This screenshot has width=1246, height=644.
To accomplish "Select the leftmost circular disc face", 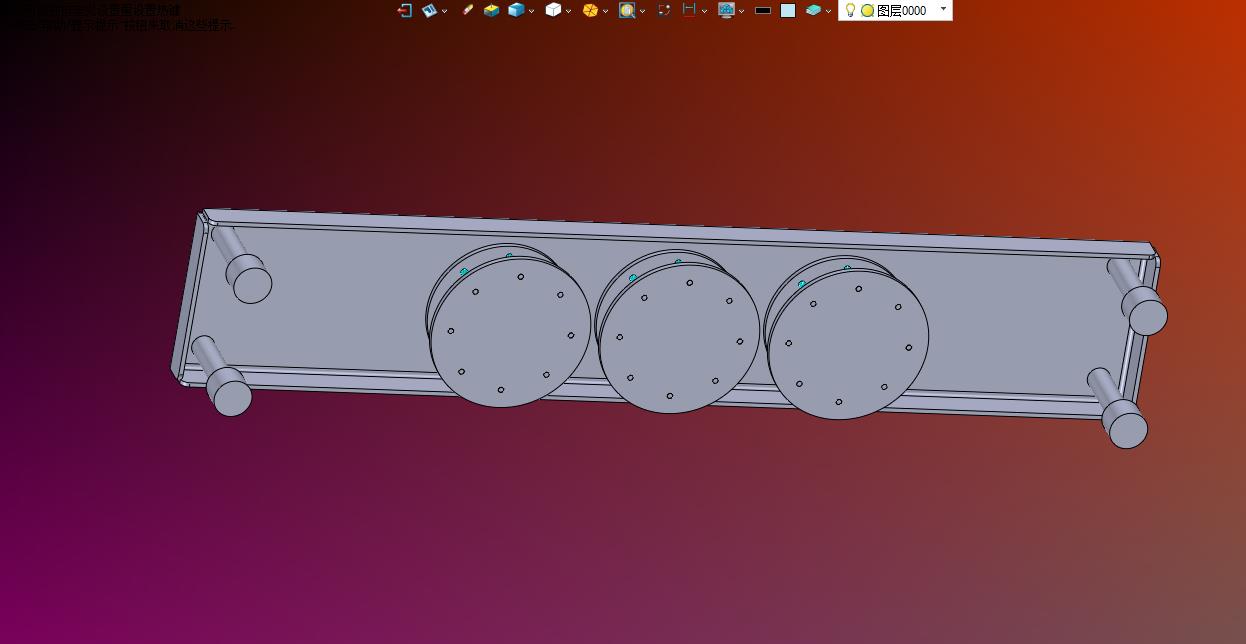I will point(510,331).
